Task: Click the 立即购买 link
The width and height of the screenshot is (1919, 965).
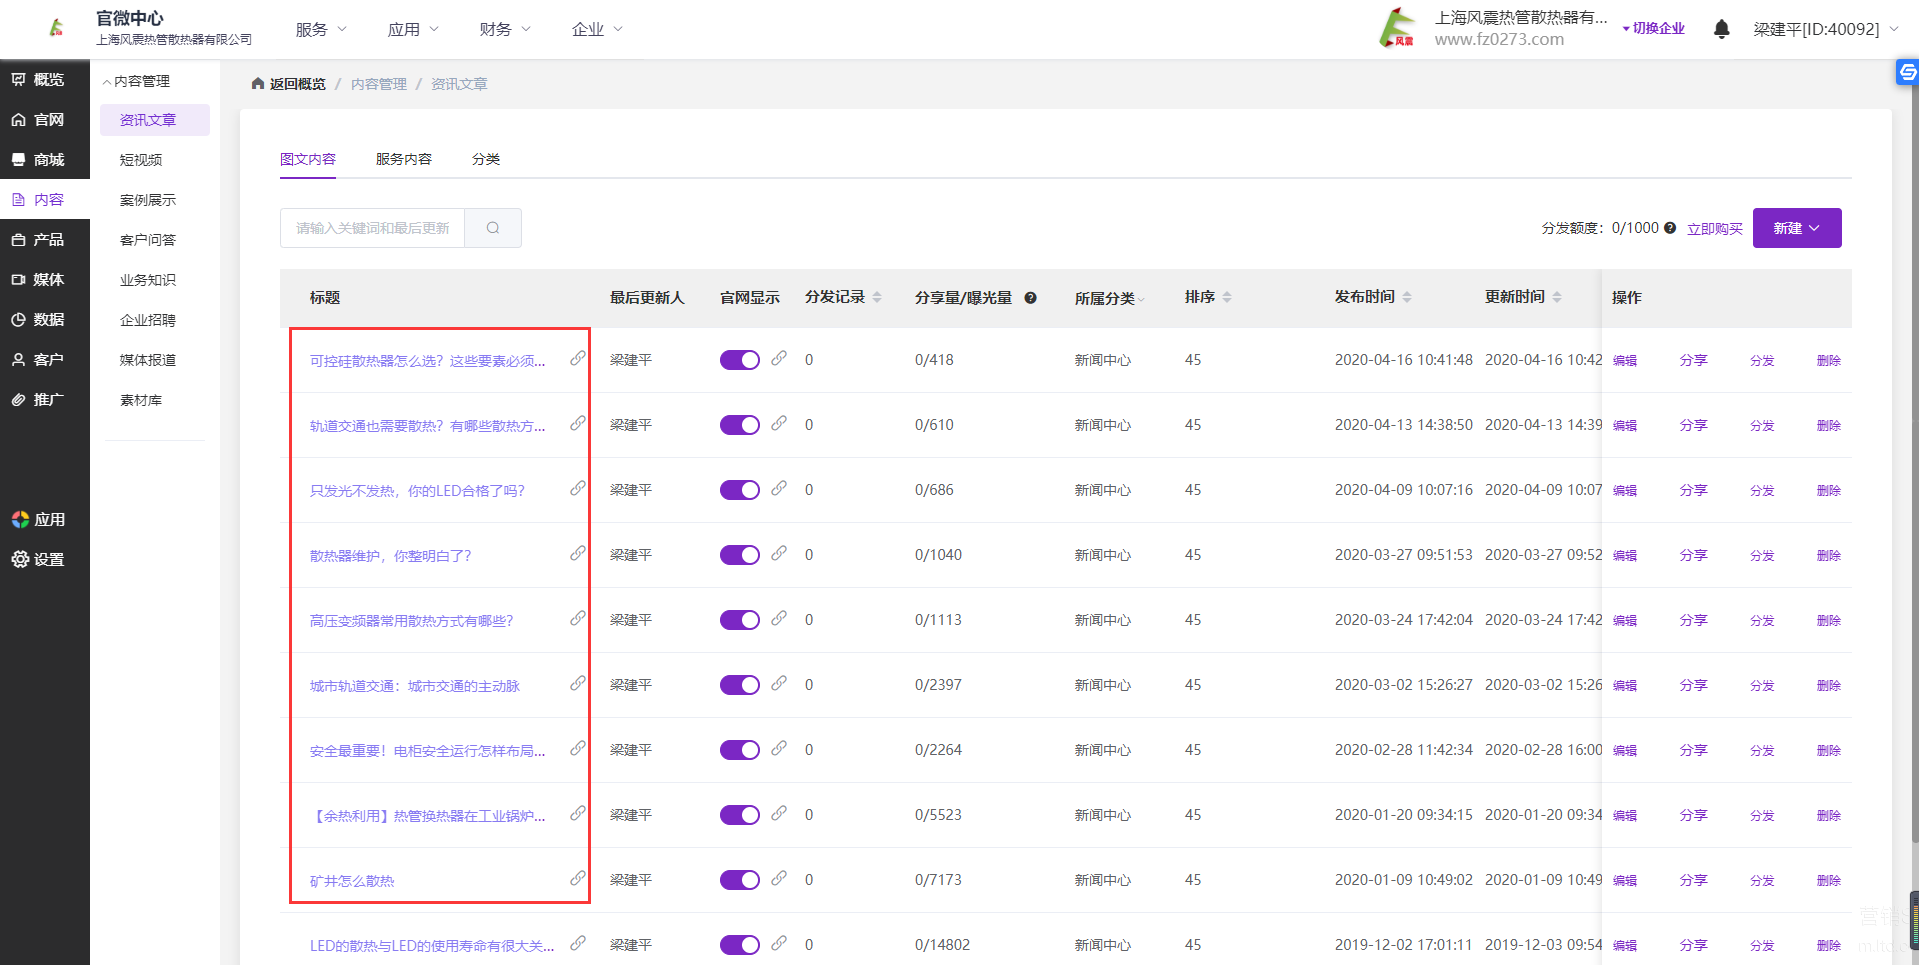Action: (1714, 229)
